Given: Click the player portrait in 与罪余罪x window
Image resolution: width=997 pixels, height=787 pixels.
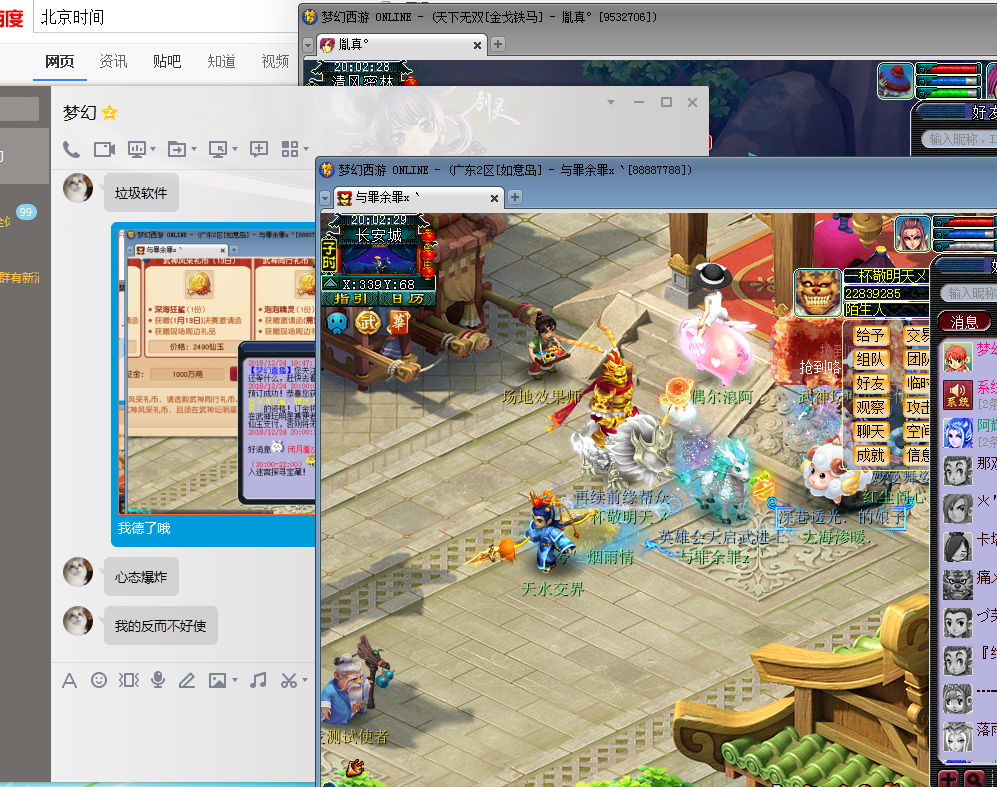Looking at the screenshot, I should tap(912, 234).
